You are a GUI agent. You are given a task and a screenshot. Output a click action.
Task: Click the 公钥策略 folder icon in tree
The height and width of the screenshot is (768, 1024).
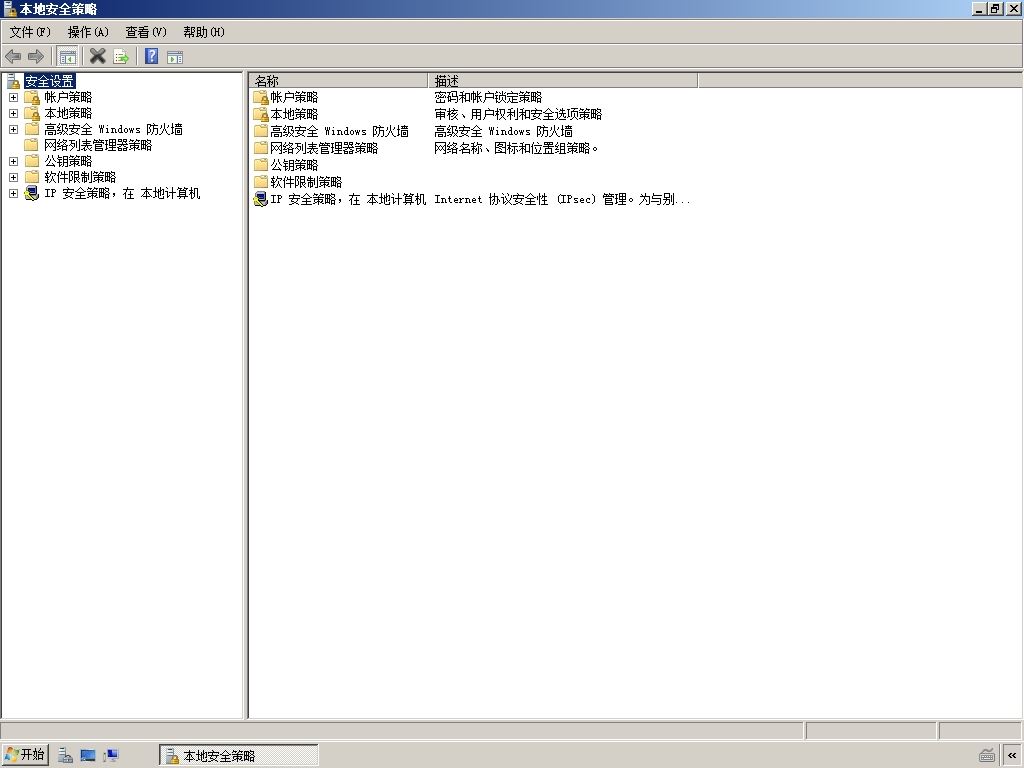(x=32, y=161)
